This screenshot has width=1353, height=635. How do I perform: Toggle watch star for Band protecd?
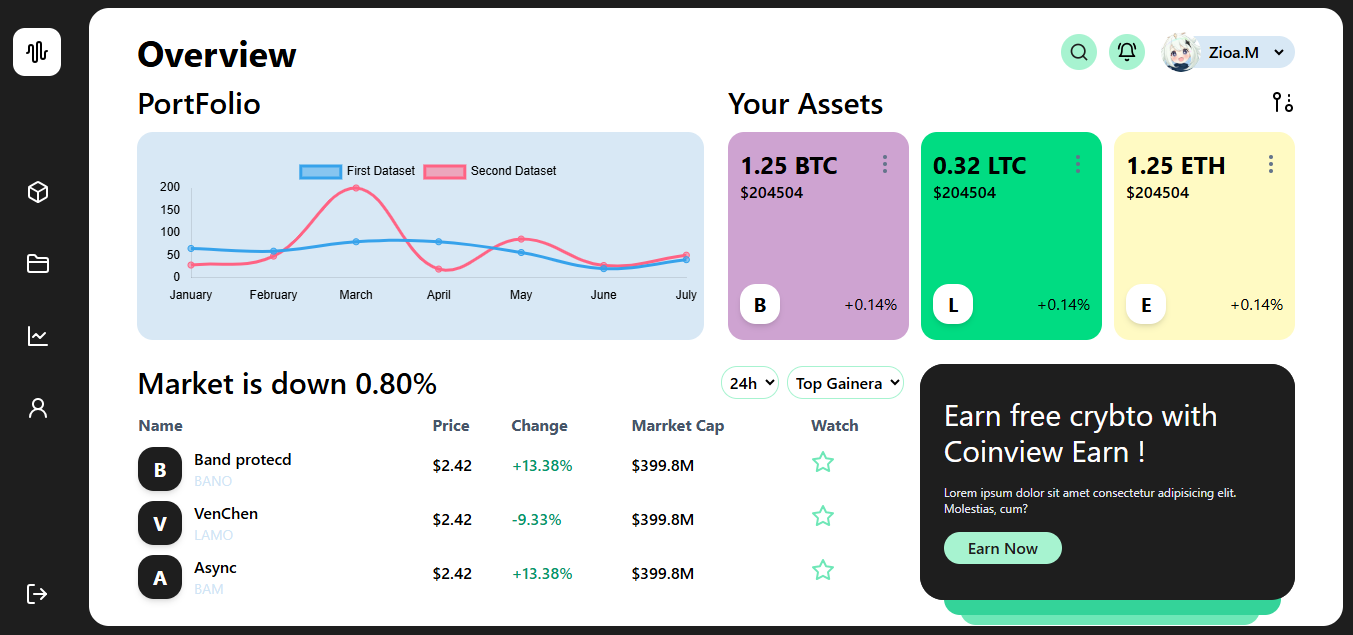coord(823,462)
